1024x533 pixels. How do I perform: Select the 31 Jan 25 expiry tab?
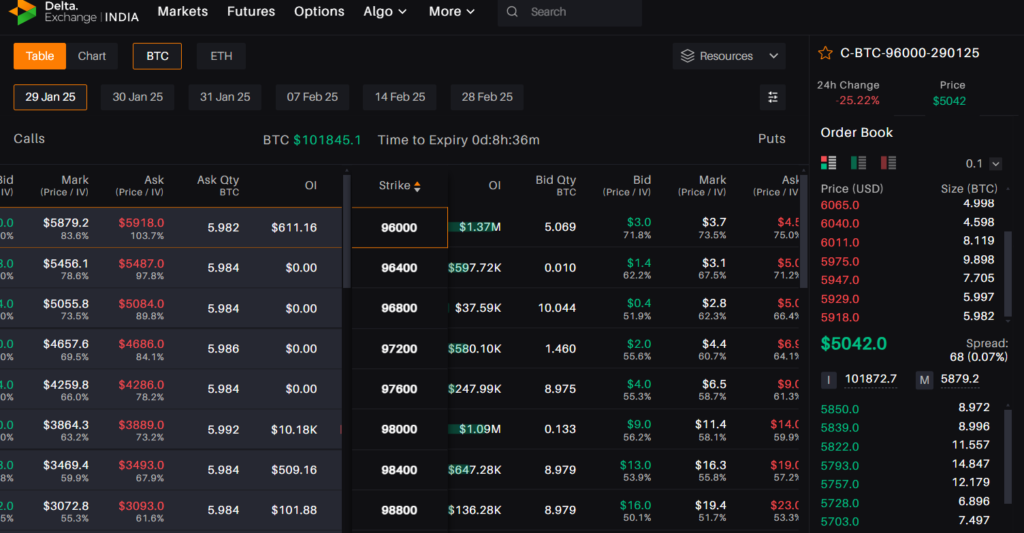225,97
